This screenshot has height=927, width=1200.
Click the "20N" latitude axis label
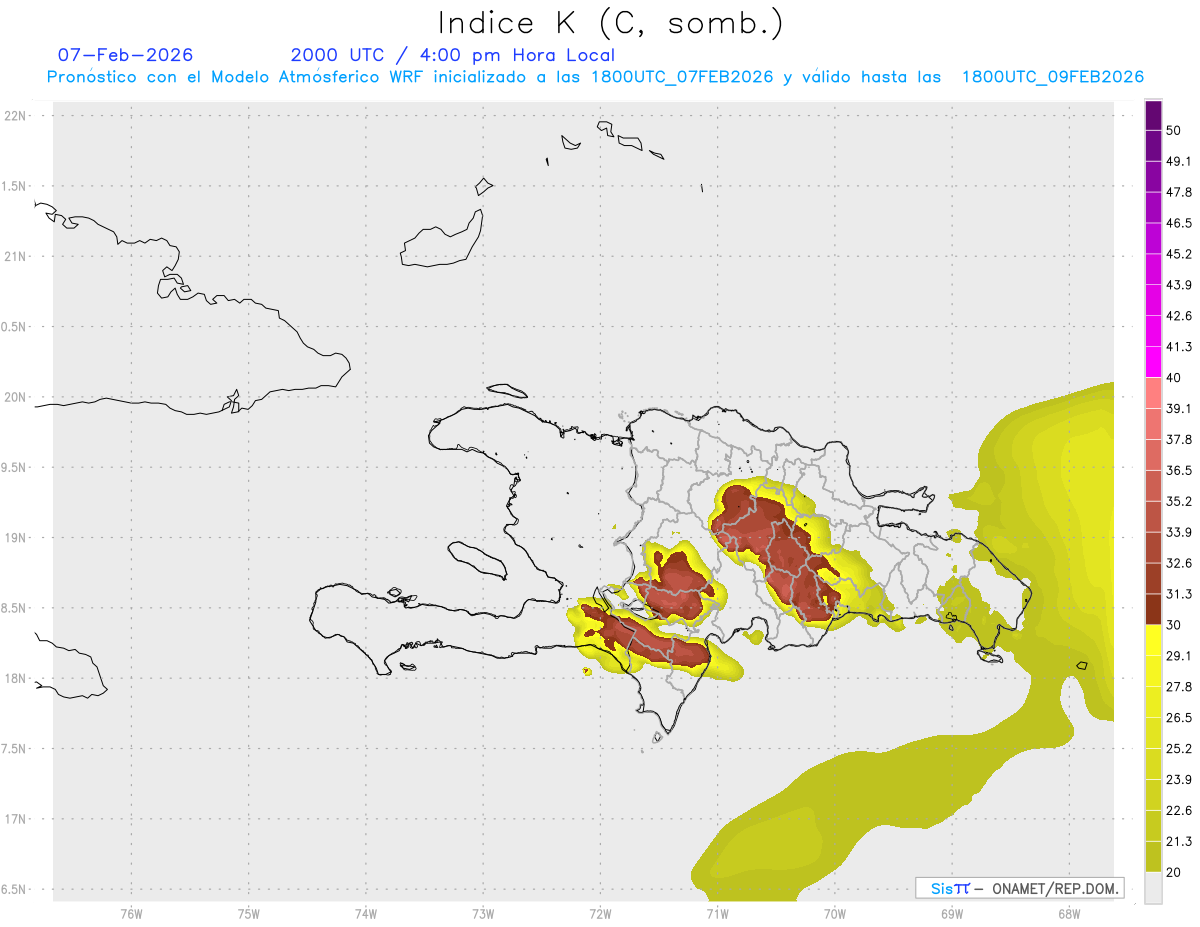(15, 398)
